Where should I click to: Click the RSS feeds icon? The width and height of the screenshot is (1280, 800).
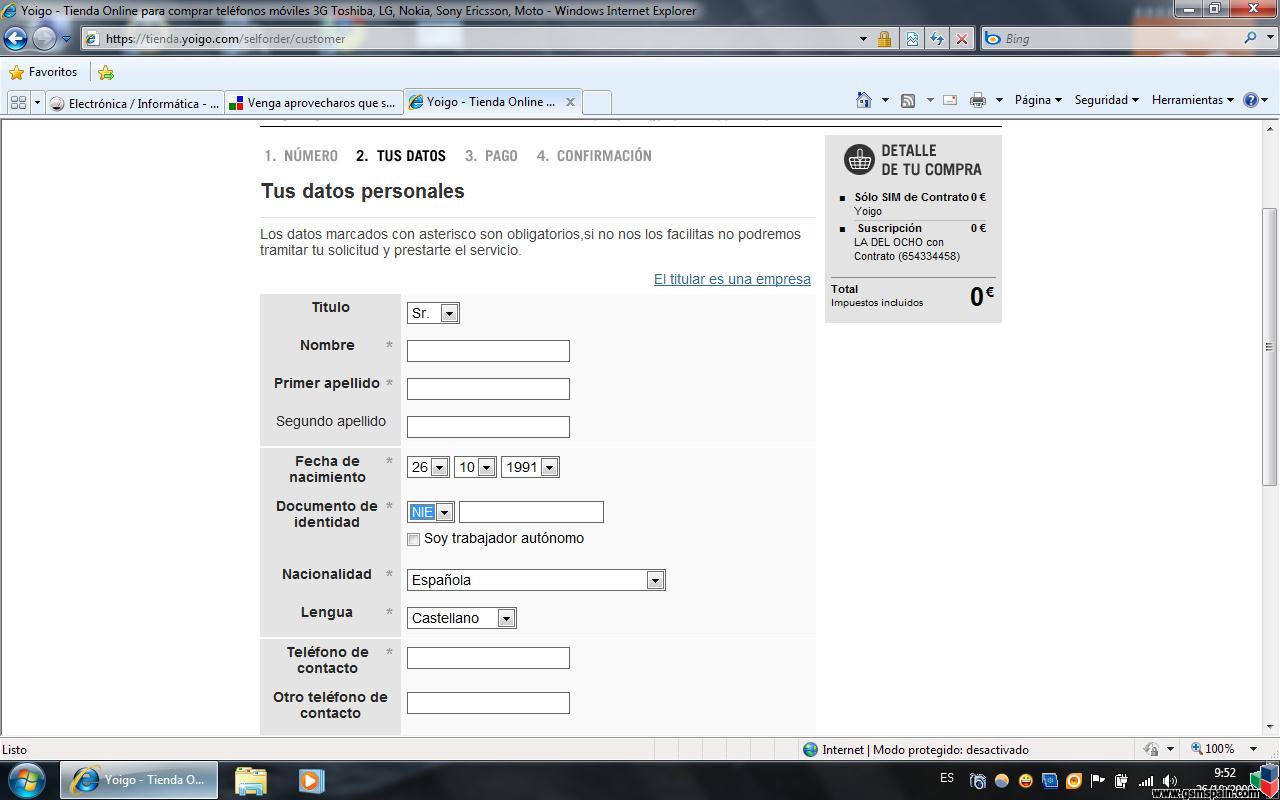tap(908, 100)
